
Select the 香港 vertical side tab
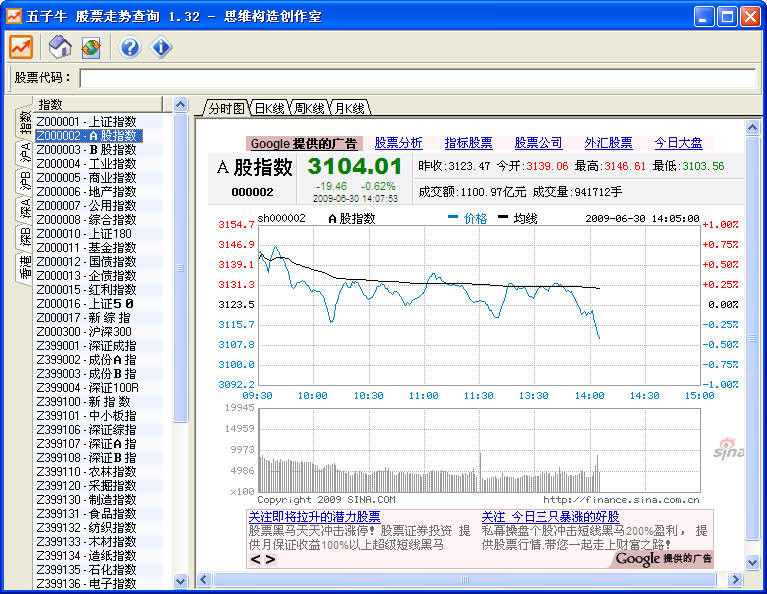coord(24,267)
